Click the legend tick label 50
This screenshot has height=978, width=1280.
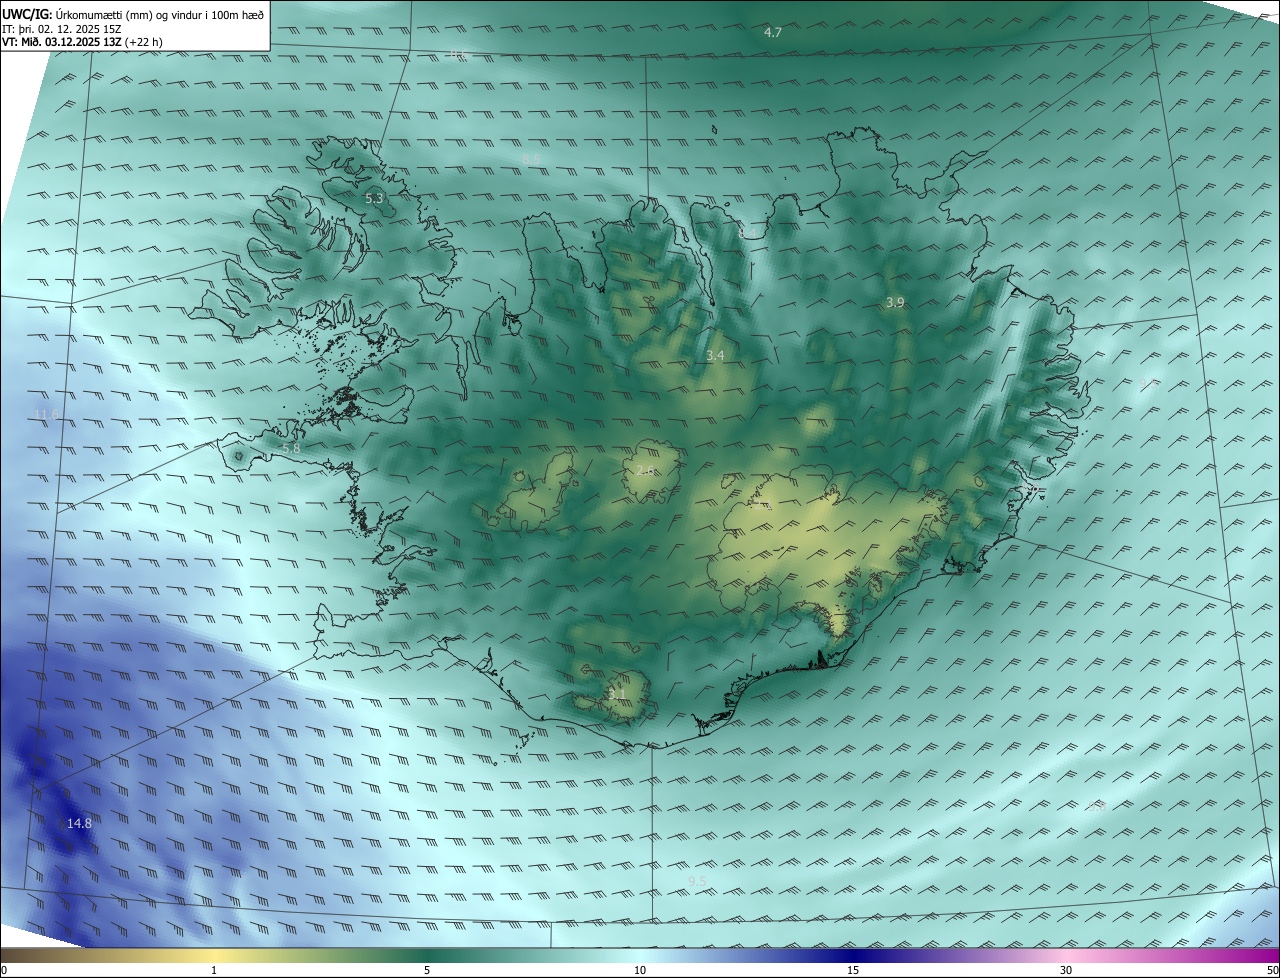[1273, 971]
